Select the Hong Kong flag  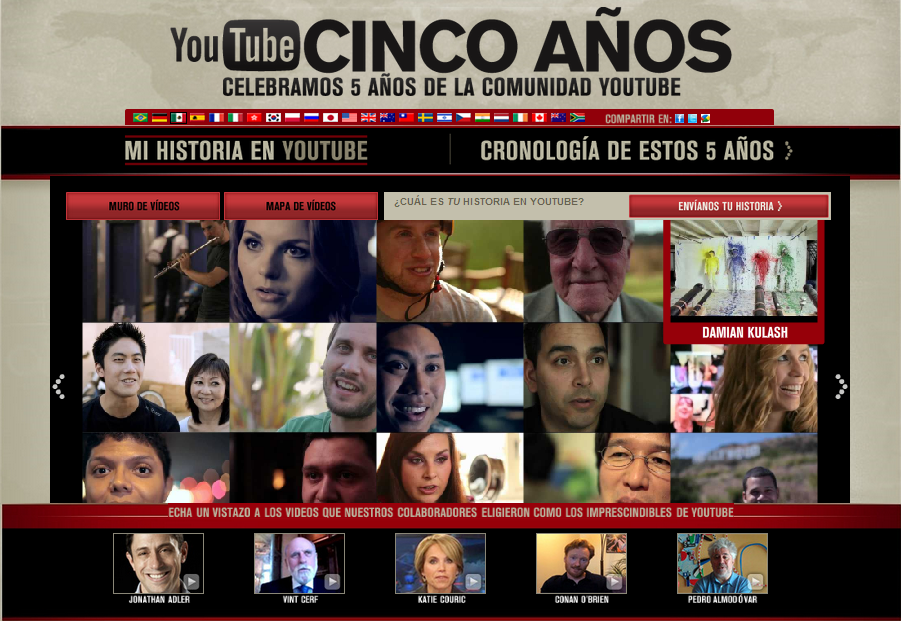254,118
